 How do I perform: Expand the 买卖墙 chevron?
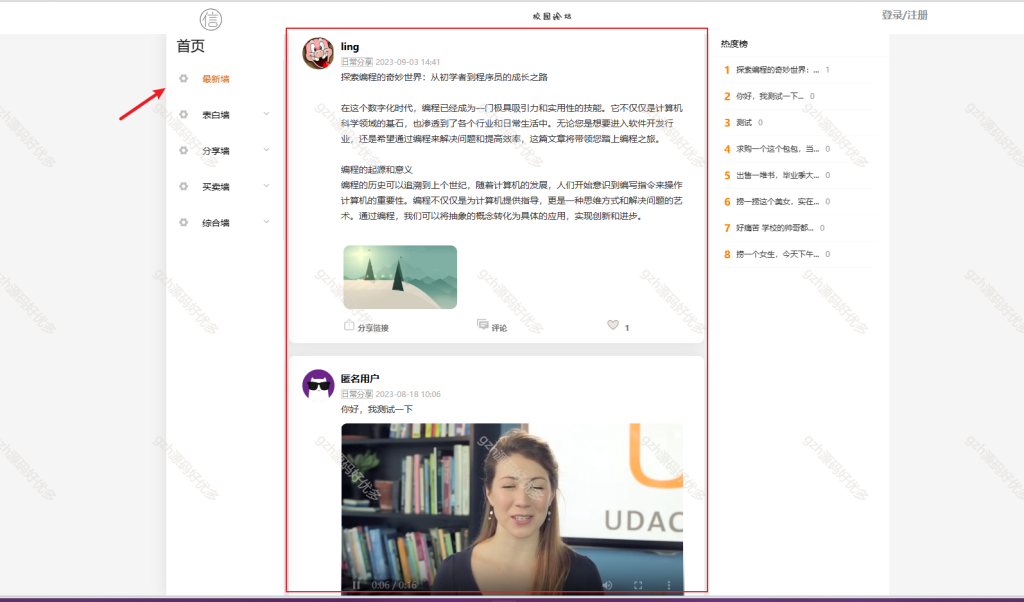[266, 185]
